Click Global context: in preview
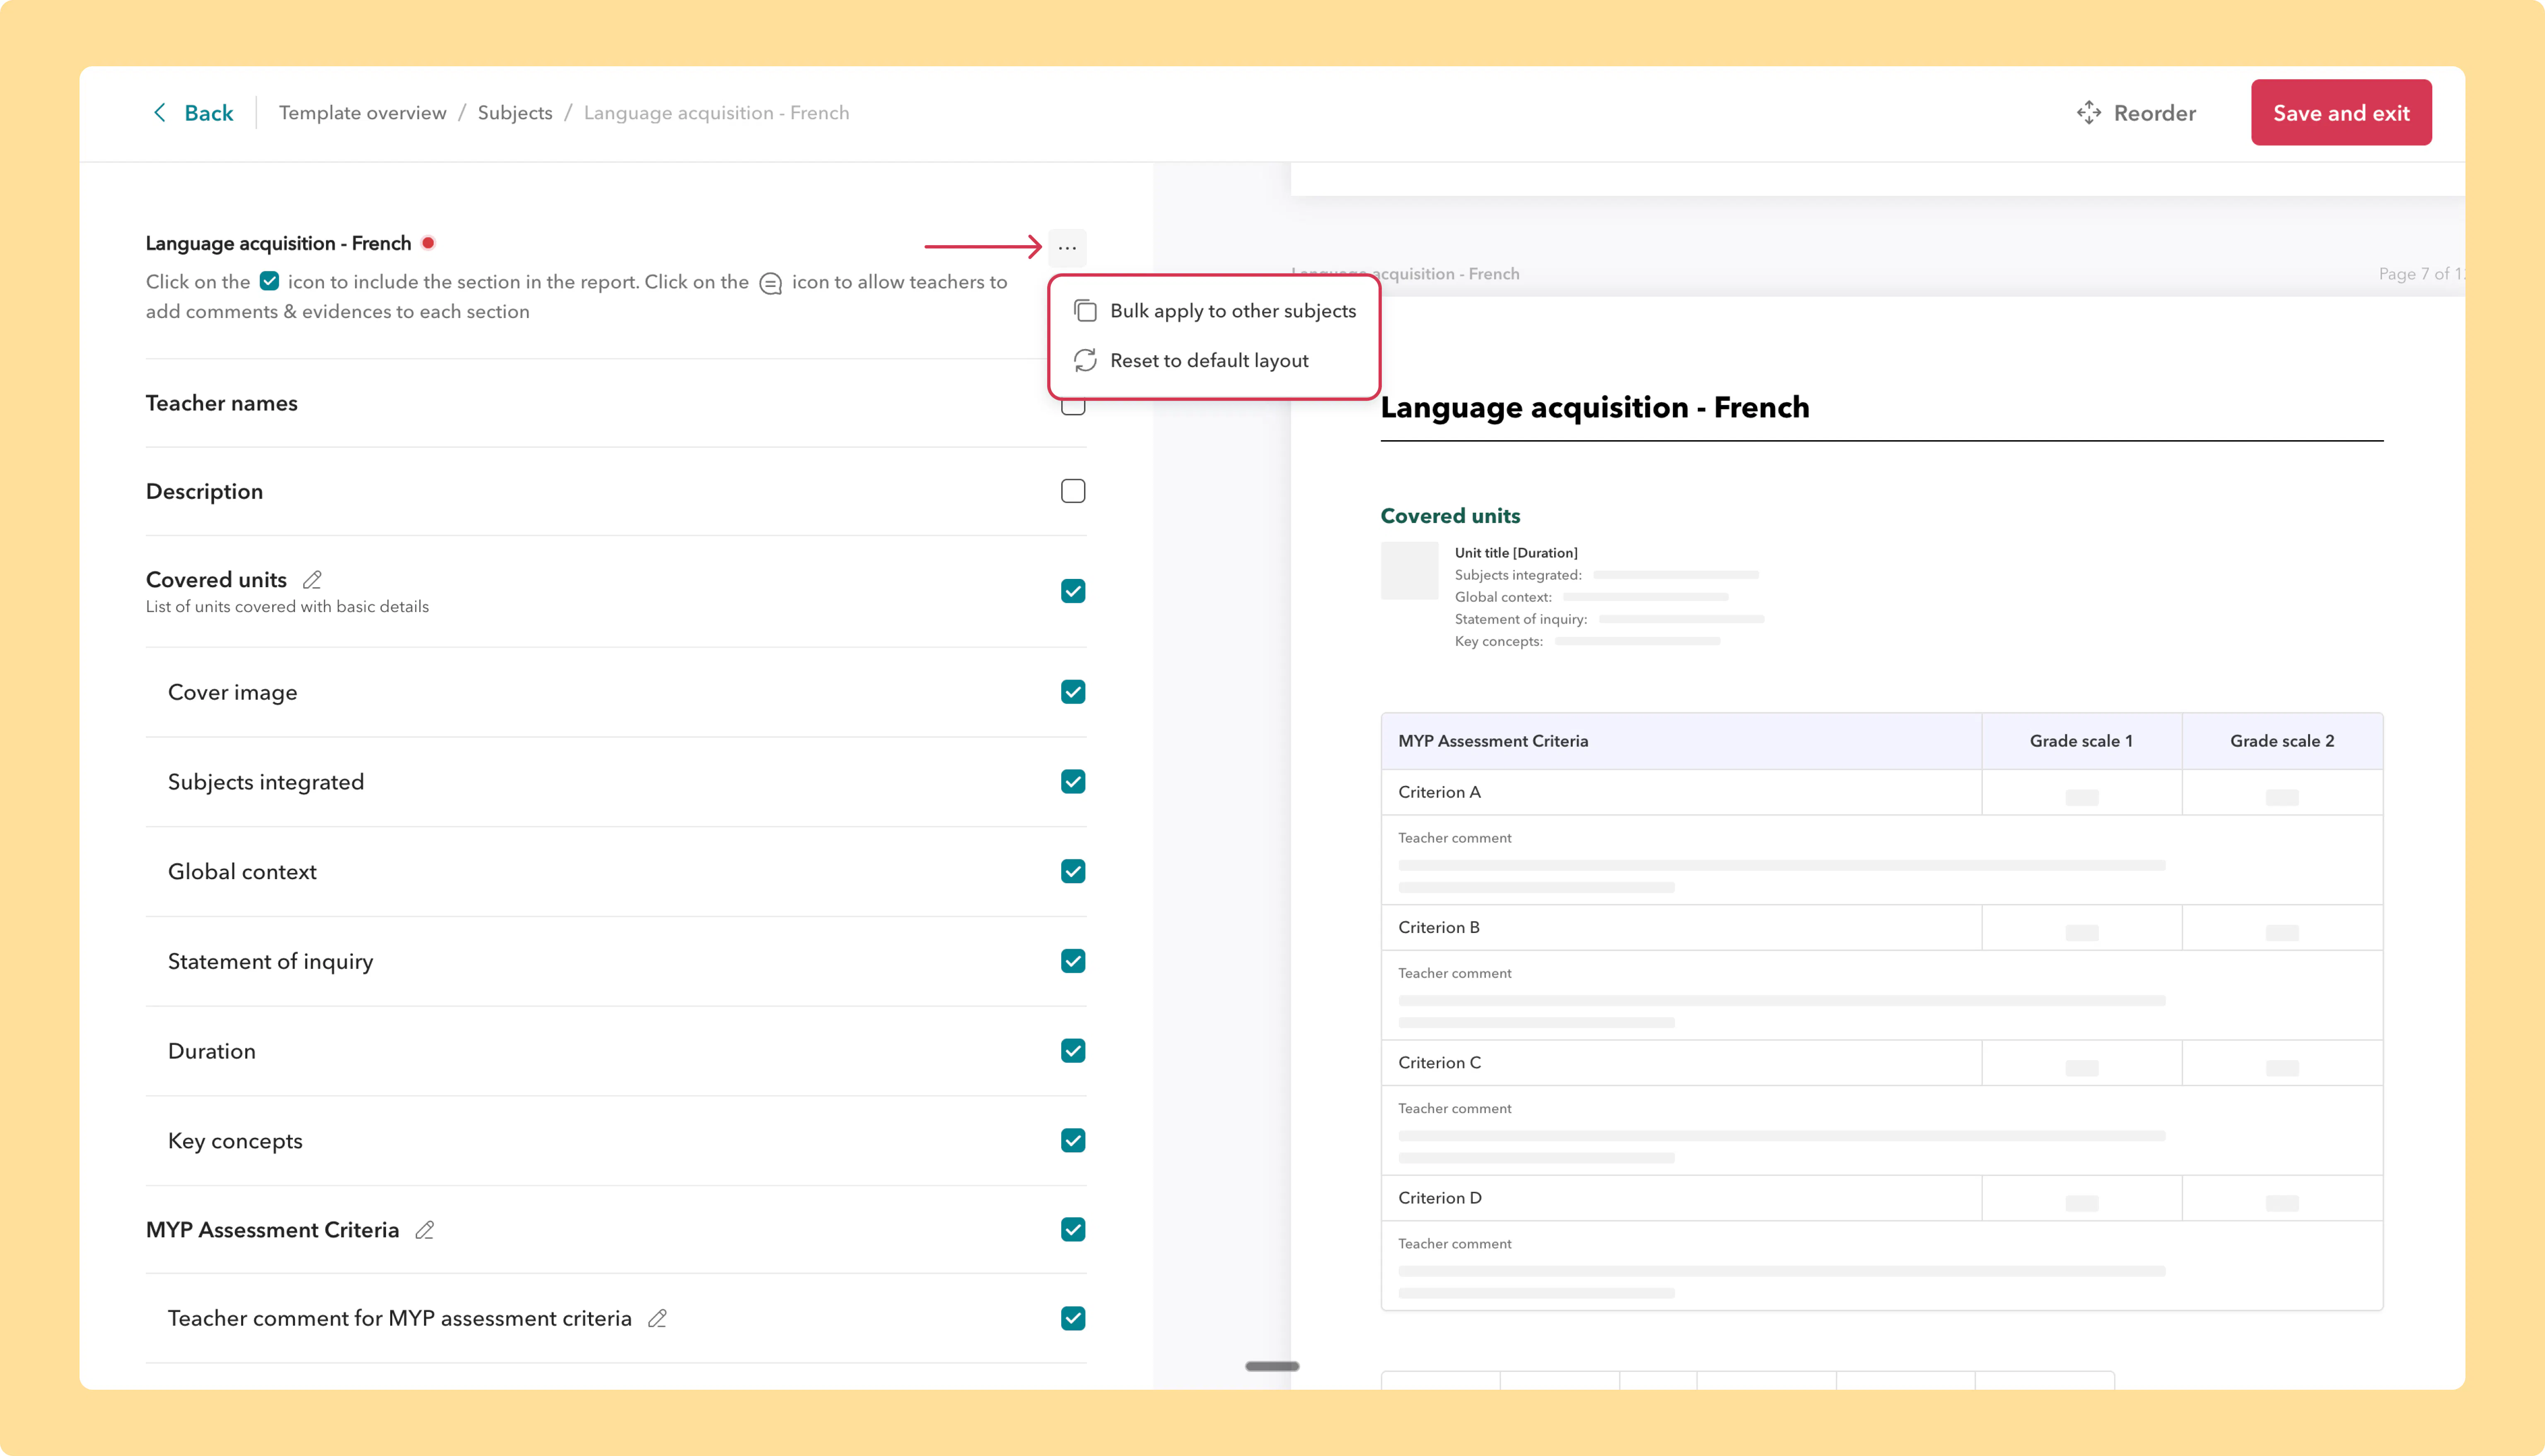The image size is (2545, 1456). pos(1503,597)
